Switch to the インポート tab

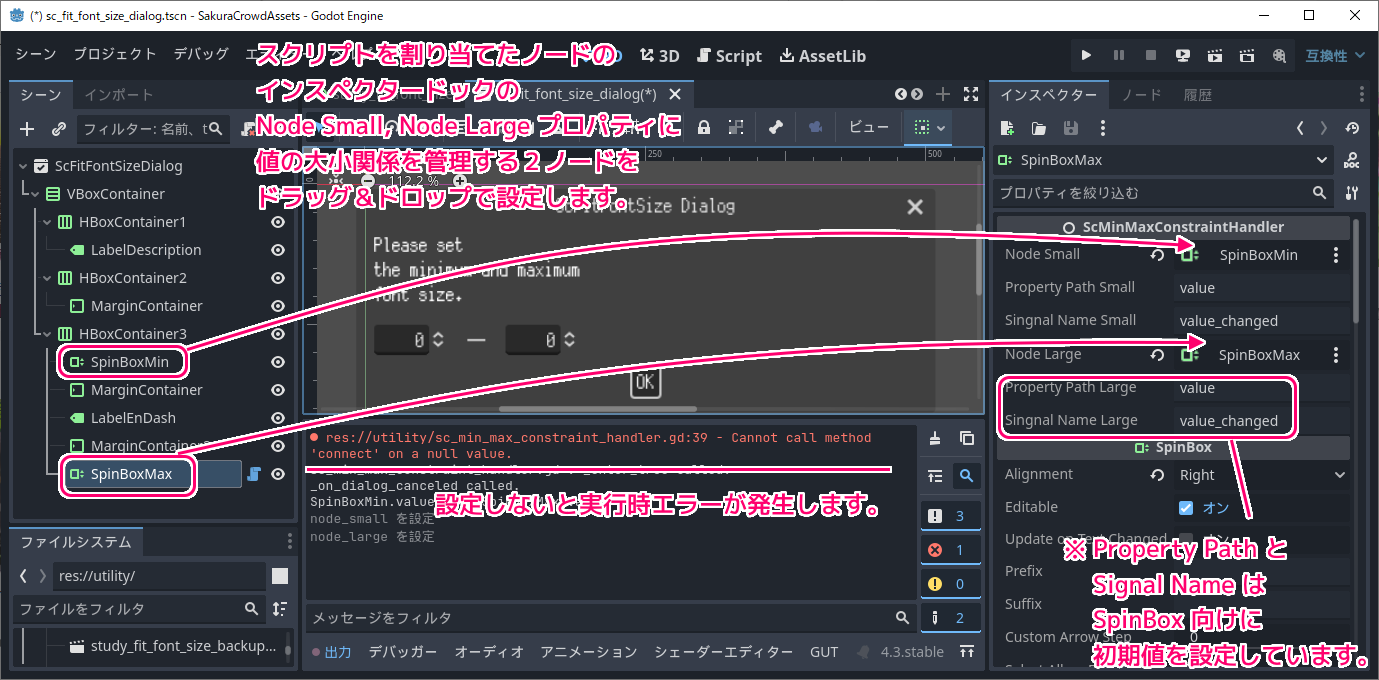[x=119, y=95]
